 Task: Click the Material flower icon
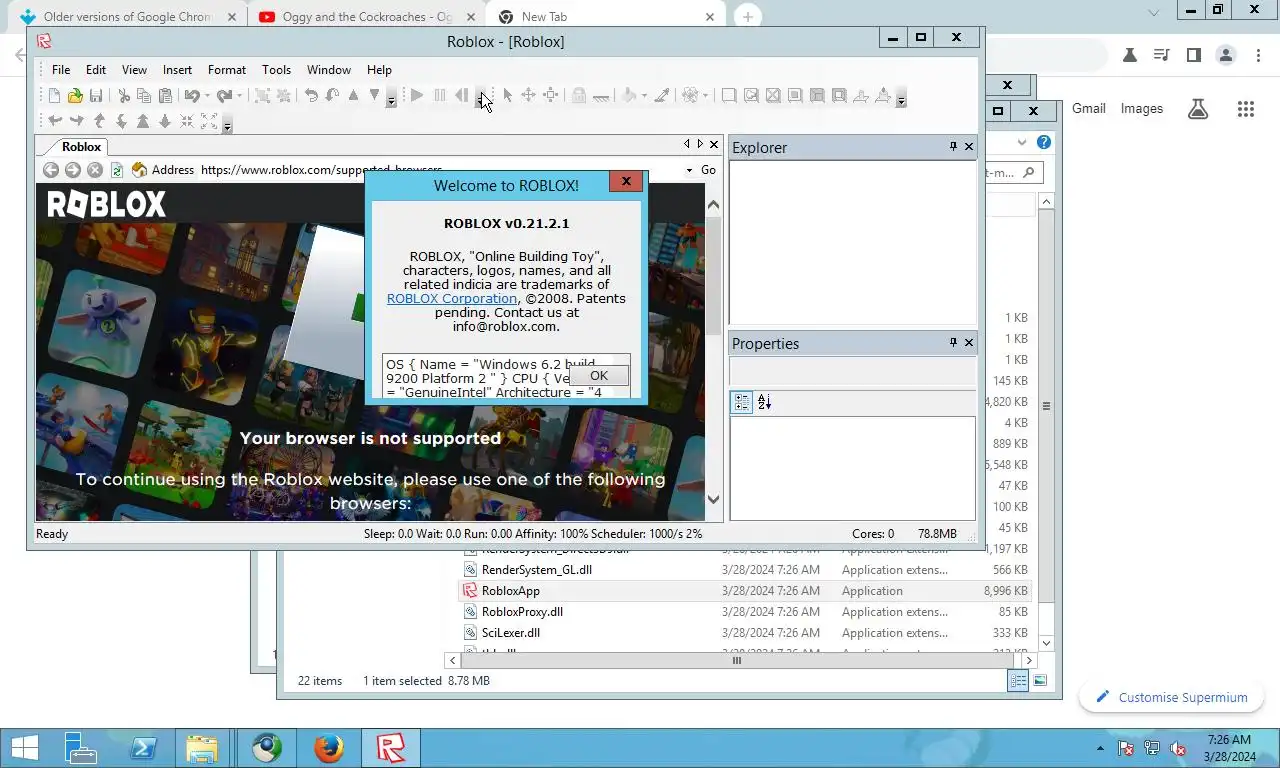pyautogui.click(x=690, y=96)
